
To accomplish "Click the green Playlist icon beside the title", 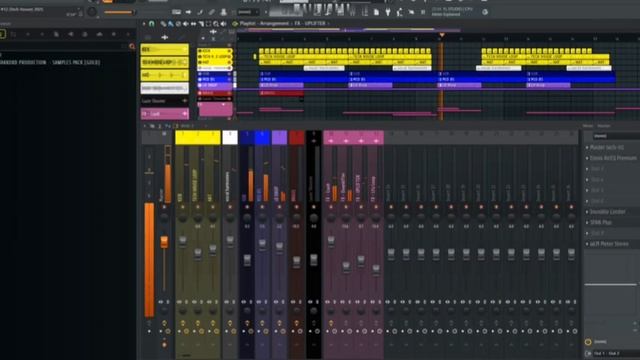I will tap(235, 24).
